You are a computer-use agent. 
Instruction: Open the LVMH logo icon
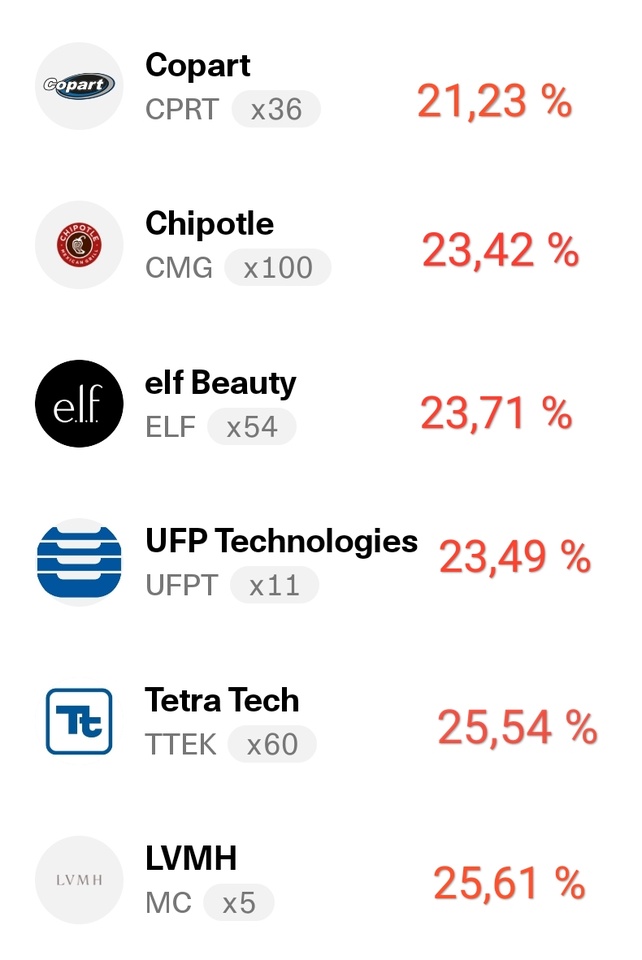(x=79, y=879)
